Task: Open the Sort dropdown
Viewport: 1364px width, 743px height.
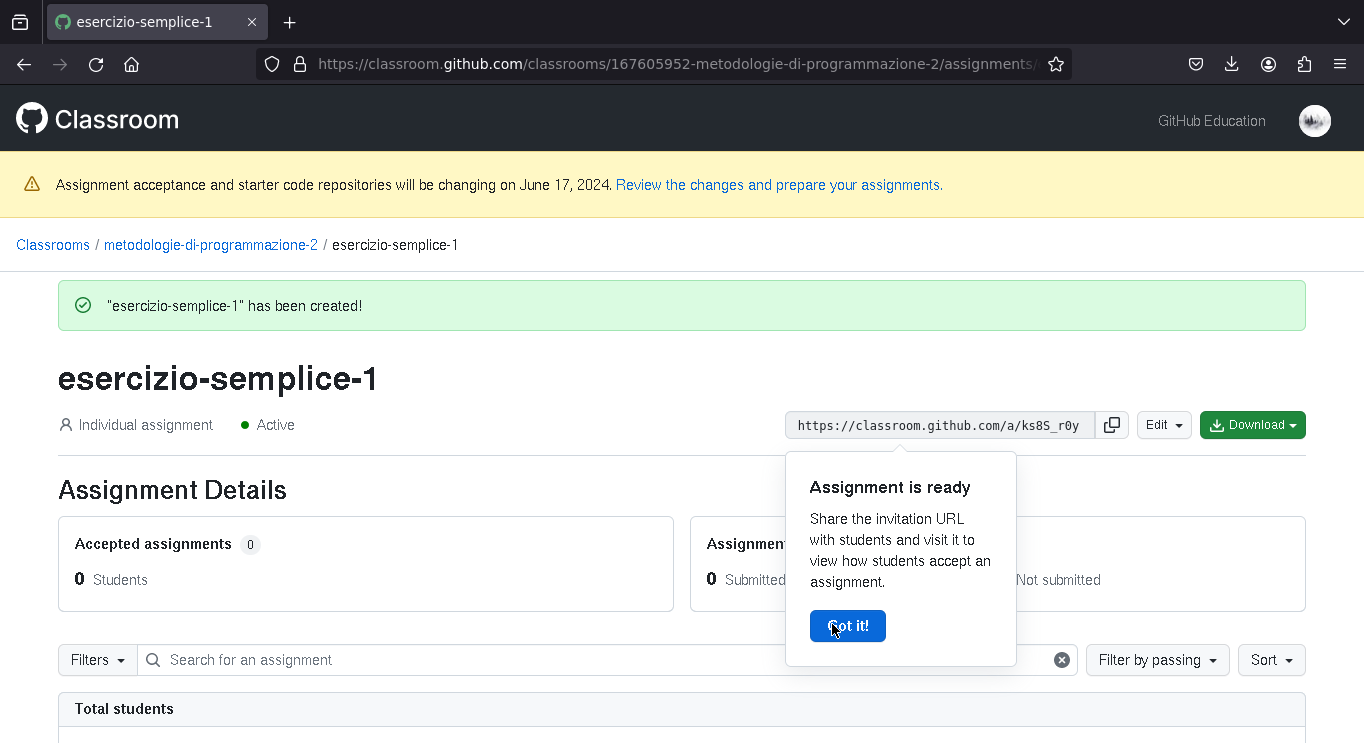Action: [x=1272, y=660]
